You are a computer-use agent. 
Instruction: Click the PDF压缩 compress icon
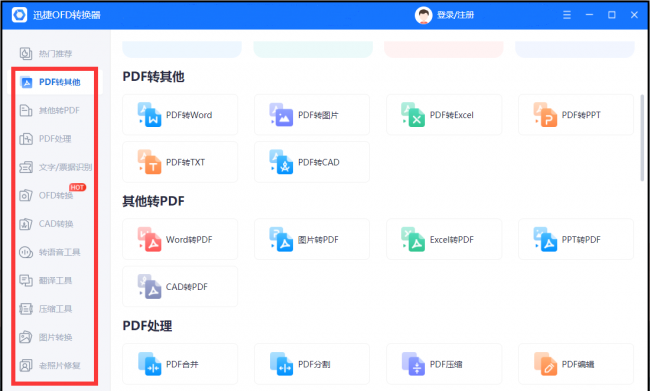click(413, 364)
